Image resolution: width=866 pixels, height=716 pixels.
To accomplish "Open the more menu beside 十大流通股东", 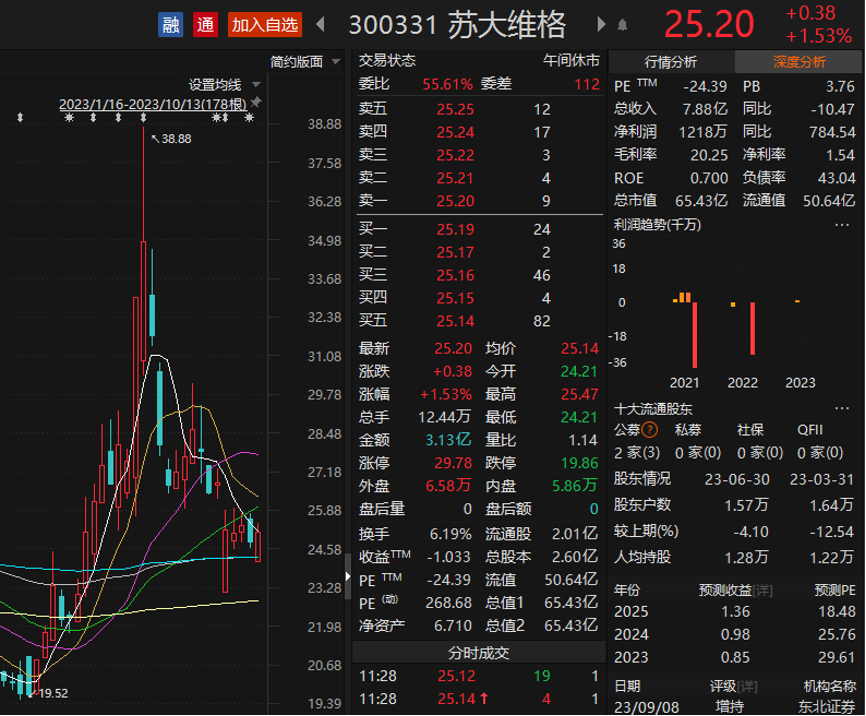I will click(x=842, y=408).
